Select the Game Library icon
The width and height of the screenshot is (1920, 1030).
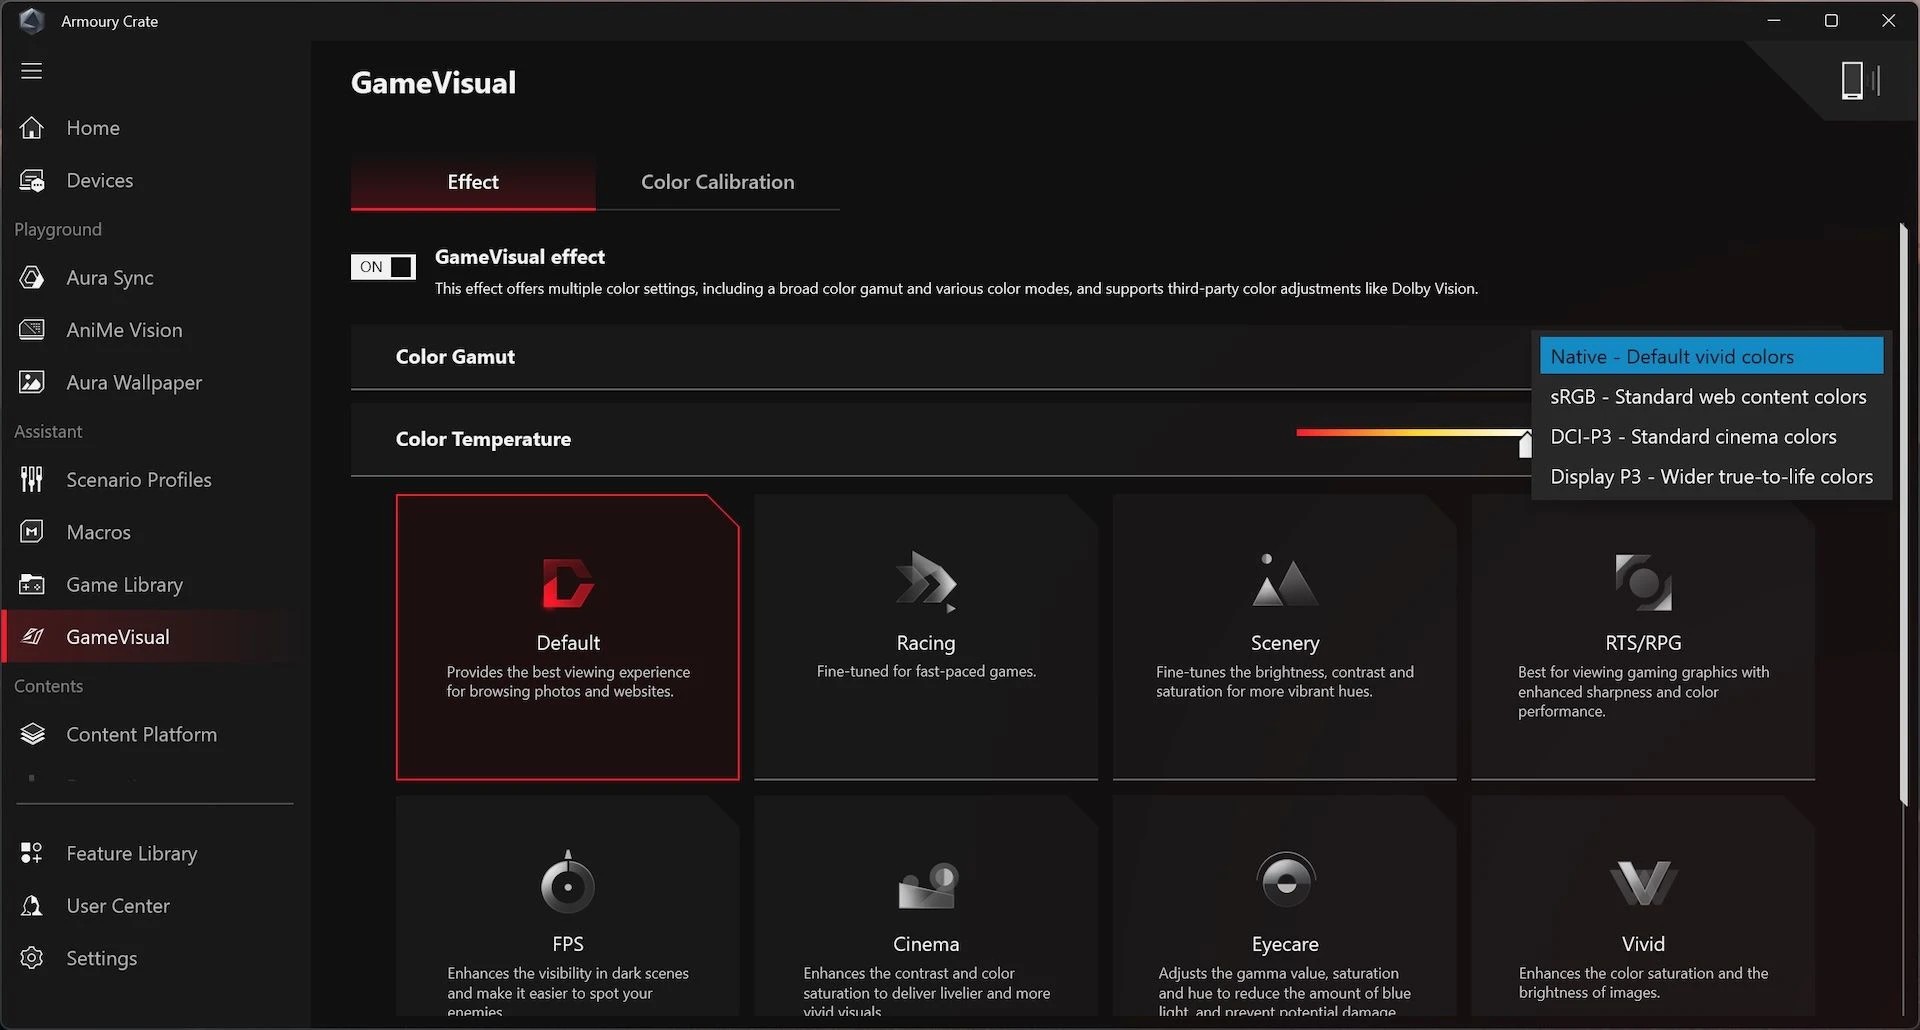pos(31,584)
